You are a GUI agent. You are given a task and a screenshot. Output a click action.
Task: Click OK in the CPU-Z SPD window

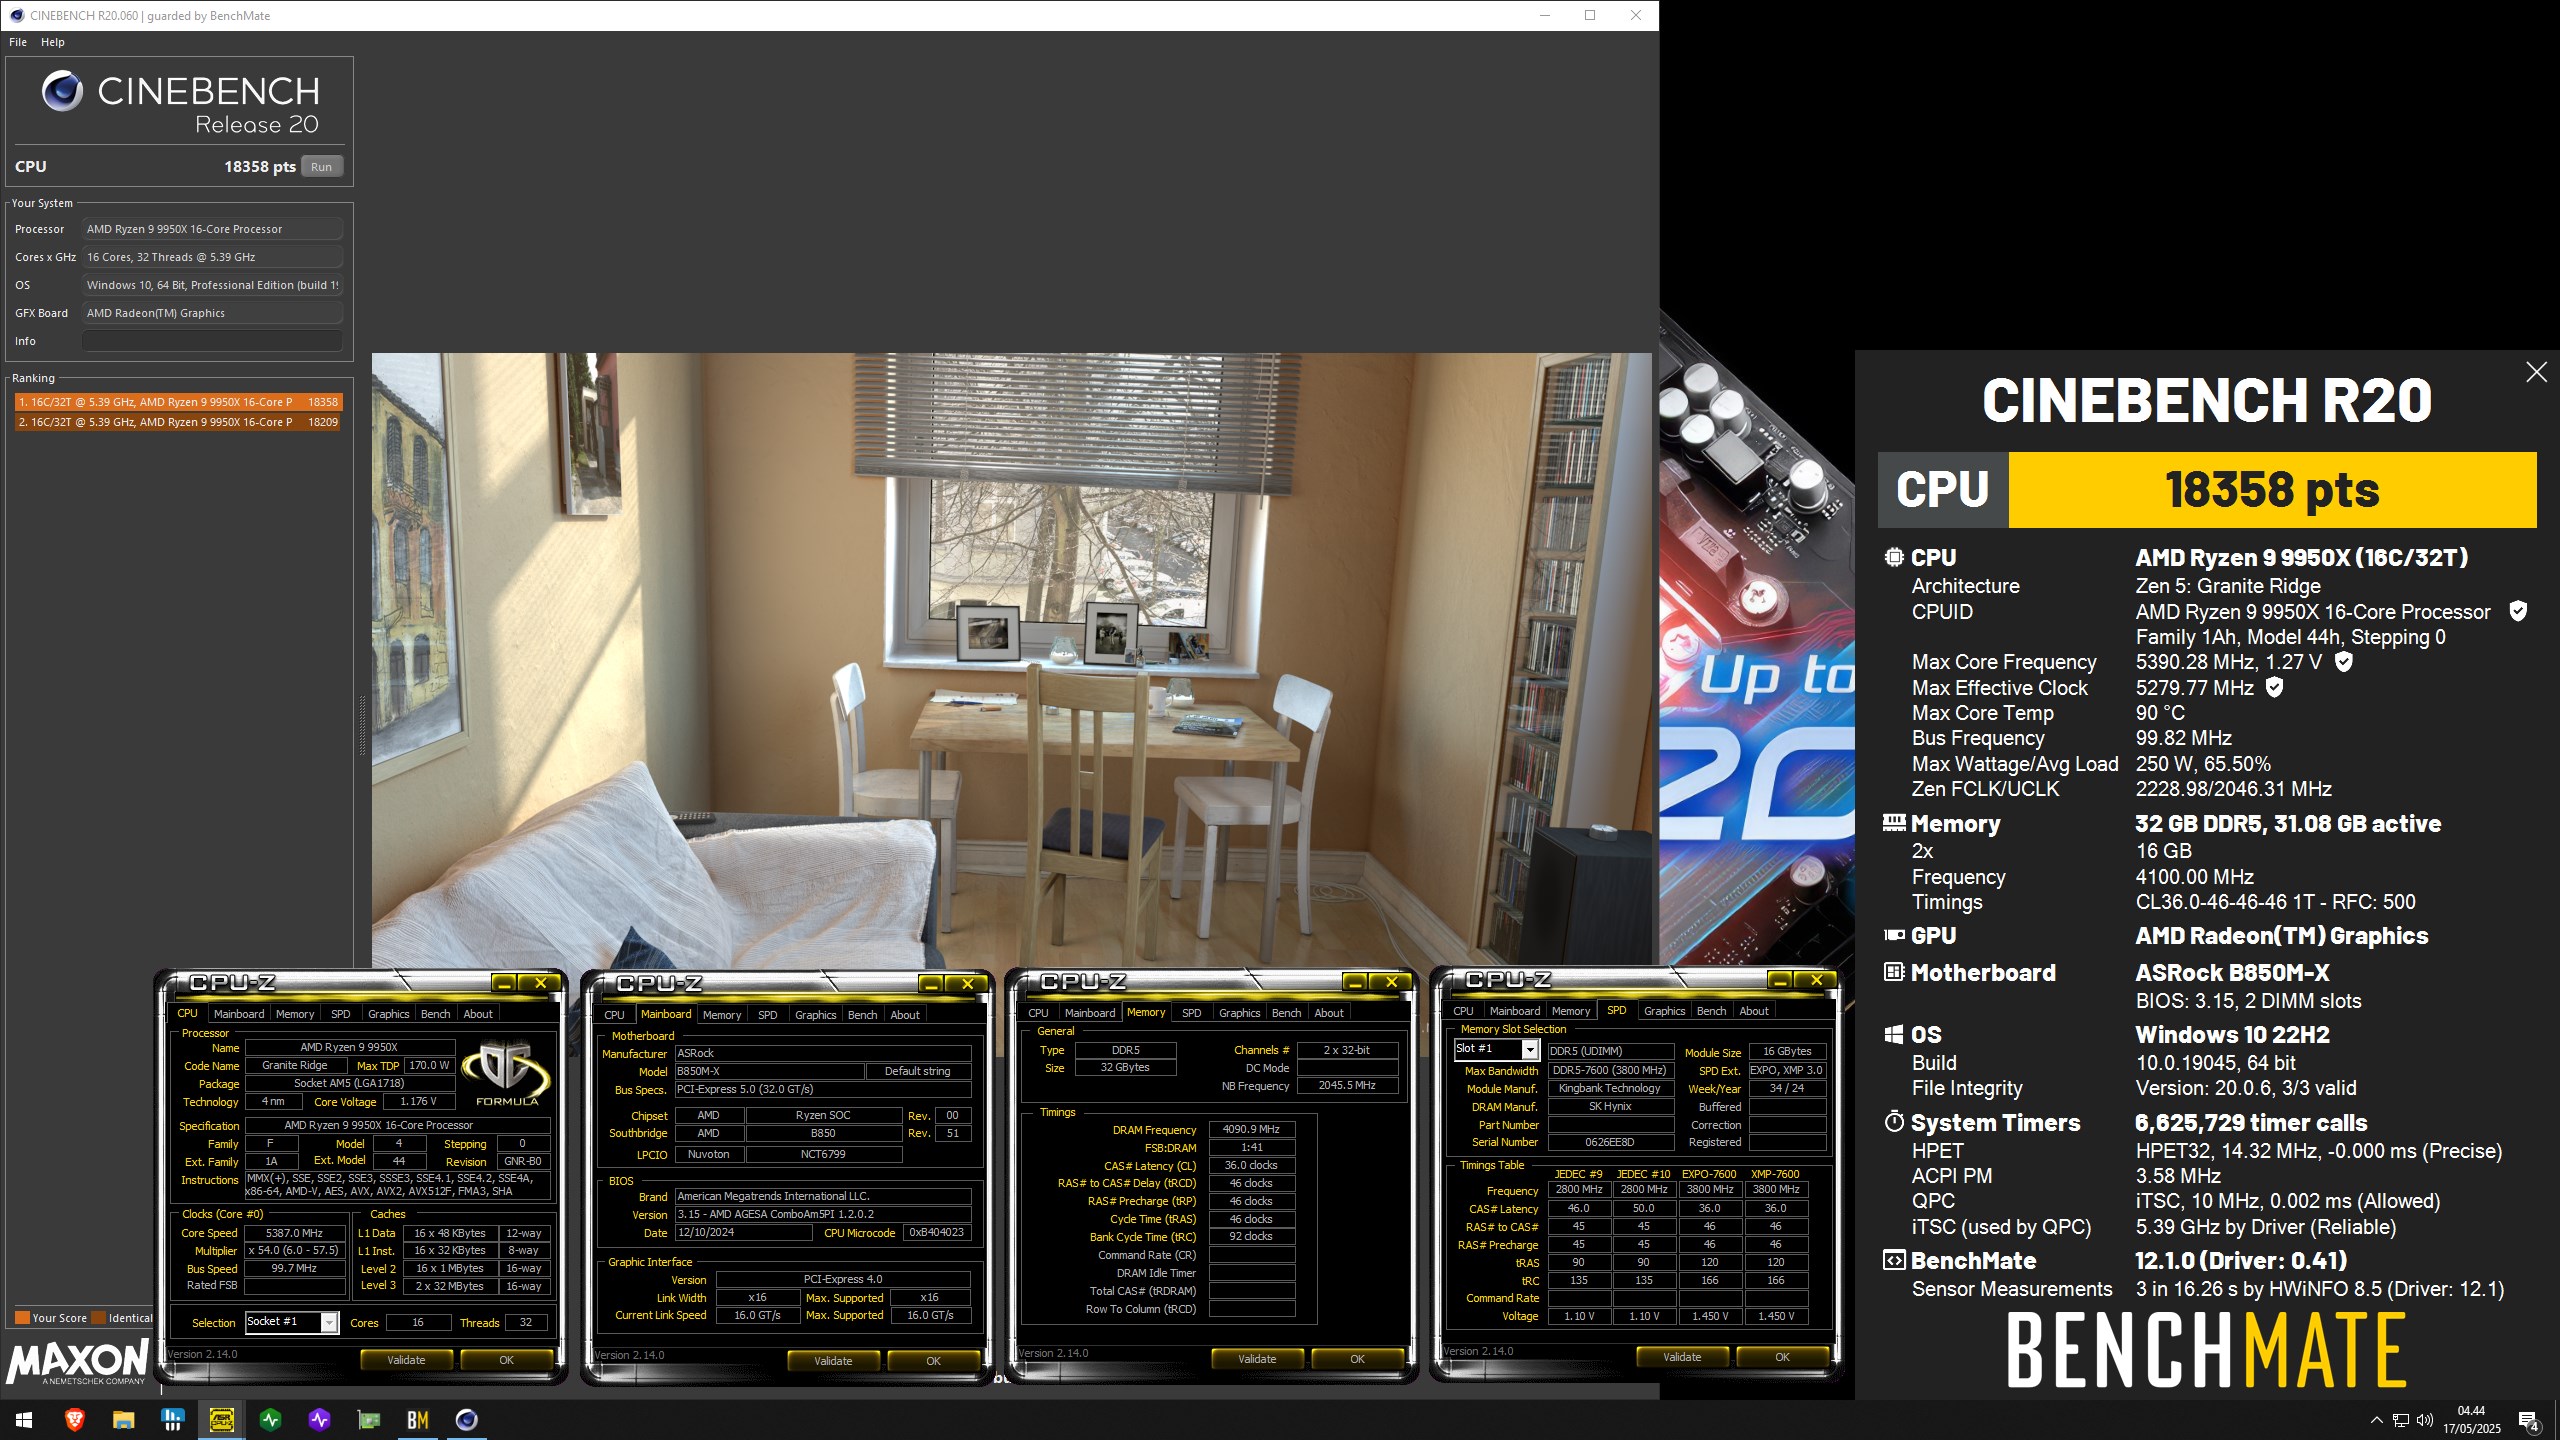pyautogui.click(x=1782, y=1357)
